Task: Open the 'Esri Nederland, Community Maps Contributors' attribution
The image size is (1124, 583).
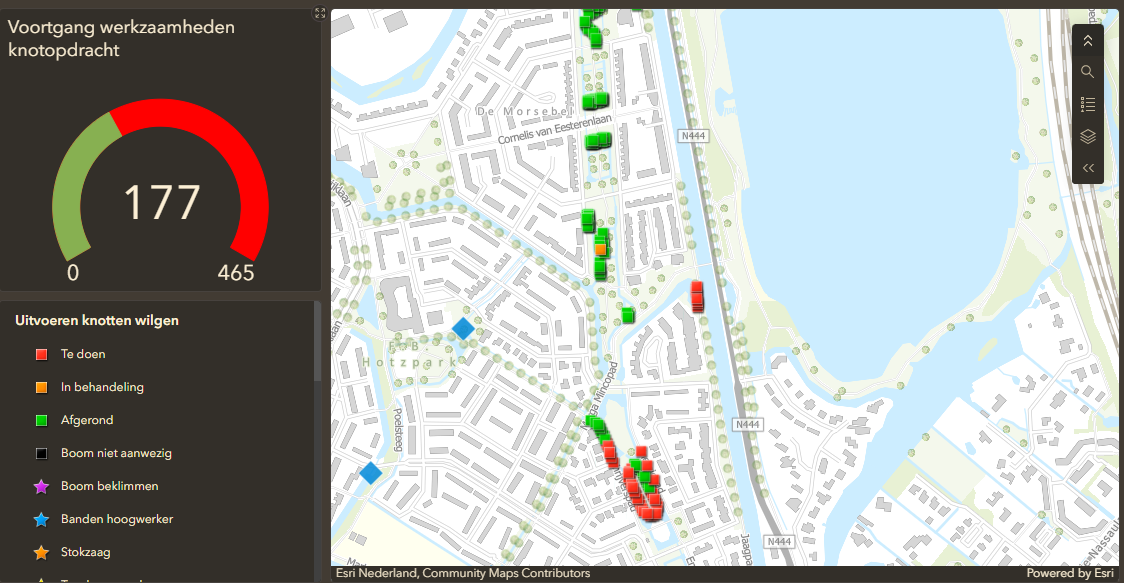Action: (460, 573)
